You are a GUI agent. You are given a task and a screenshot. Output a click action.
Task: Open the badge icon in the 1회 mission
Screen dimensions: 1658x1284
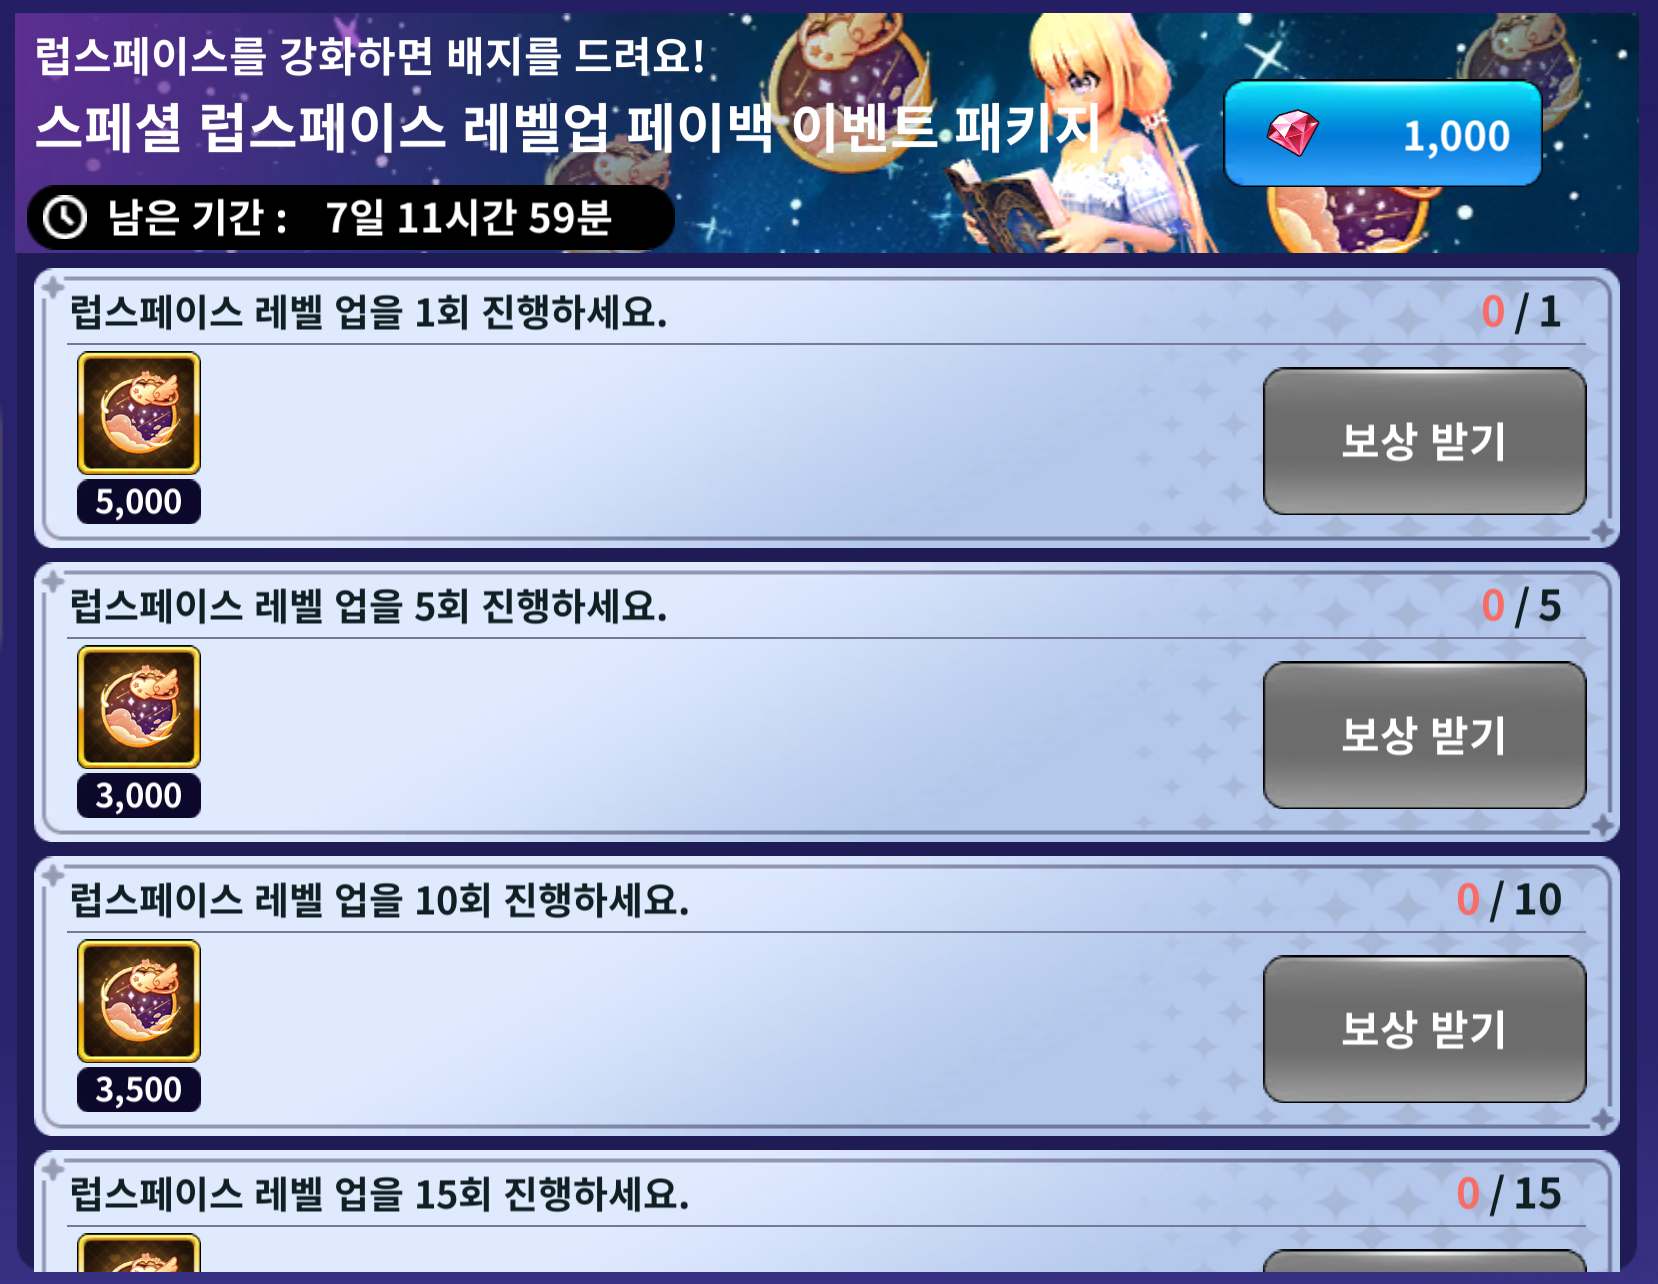coord(139,413)
